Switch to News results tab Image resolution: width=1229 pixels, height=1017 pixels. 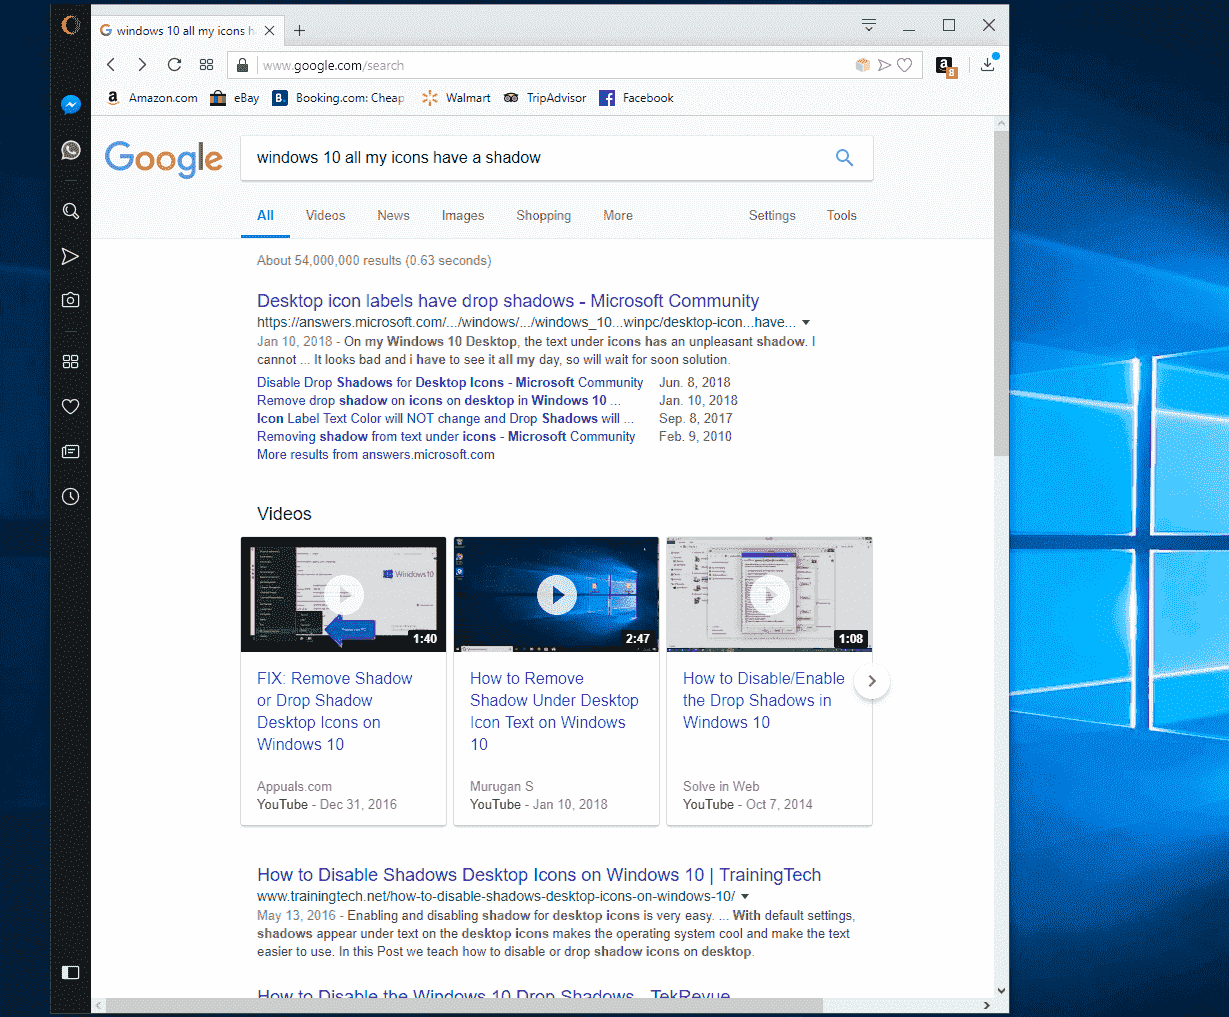pyautogui.click(x=393, y=216)
